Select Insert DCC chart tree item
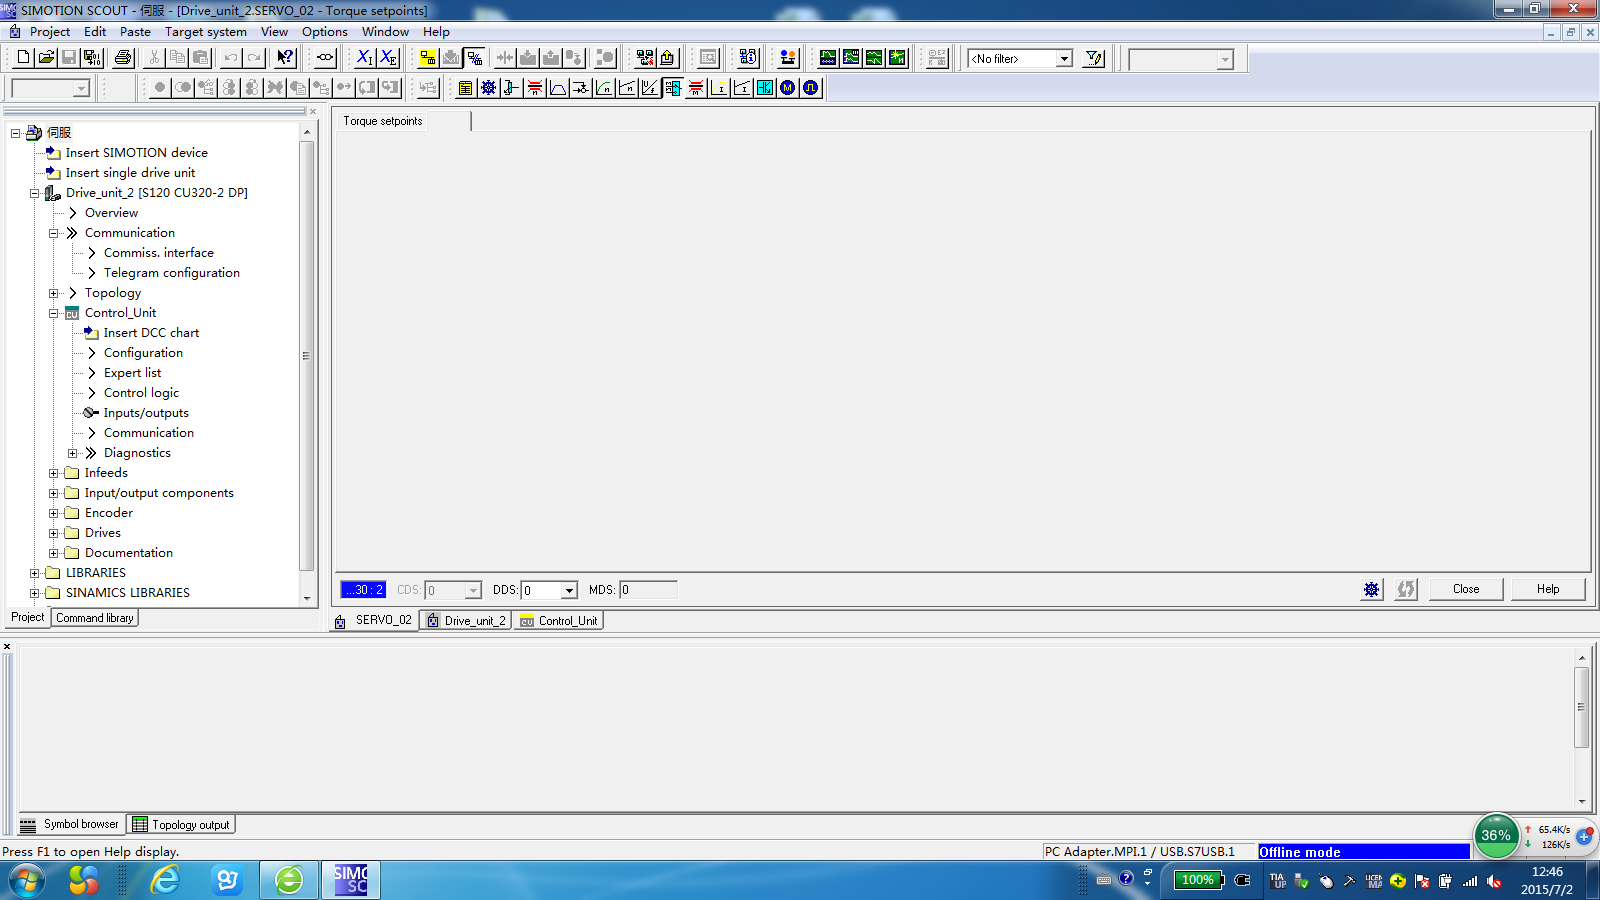This screenshot has height=900, width=1600. [151, 333]
